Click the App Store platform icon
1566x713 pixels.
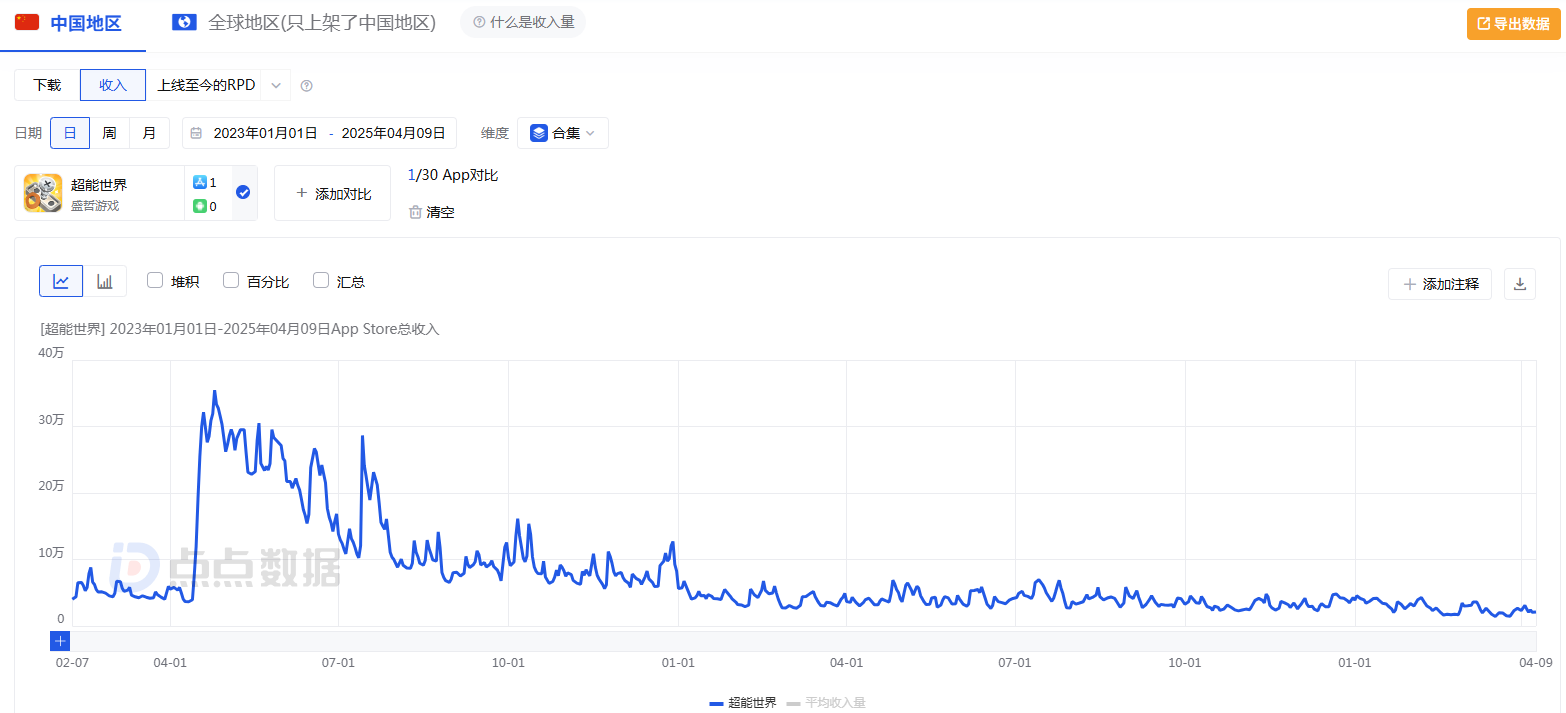point(200,182)
